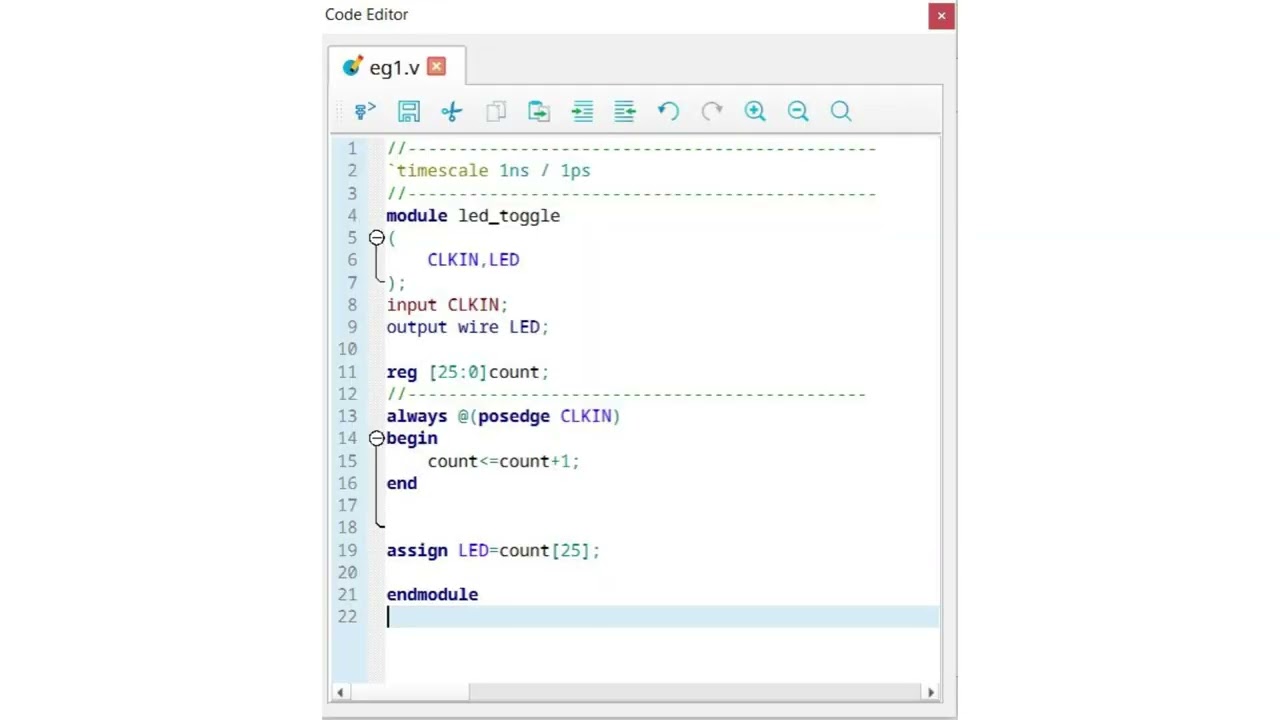Click line number 19 in the gutter
Image resolution: width=1280 pixels, height=720 pixels.
point(347,550)
